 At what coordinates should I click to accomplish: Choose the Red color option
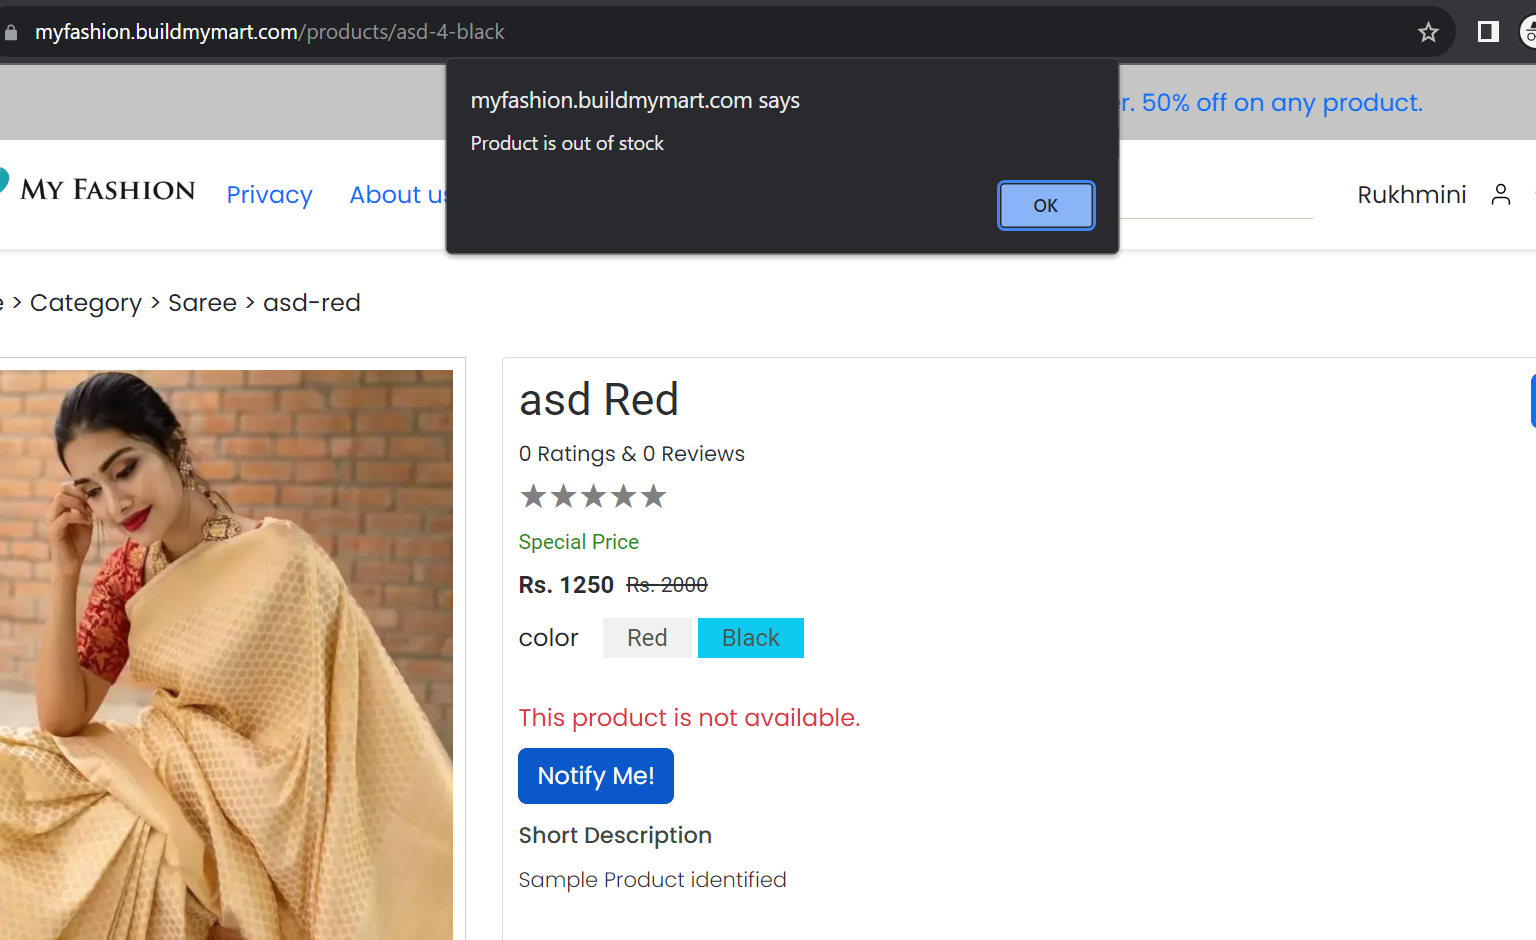(647, 638)
